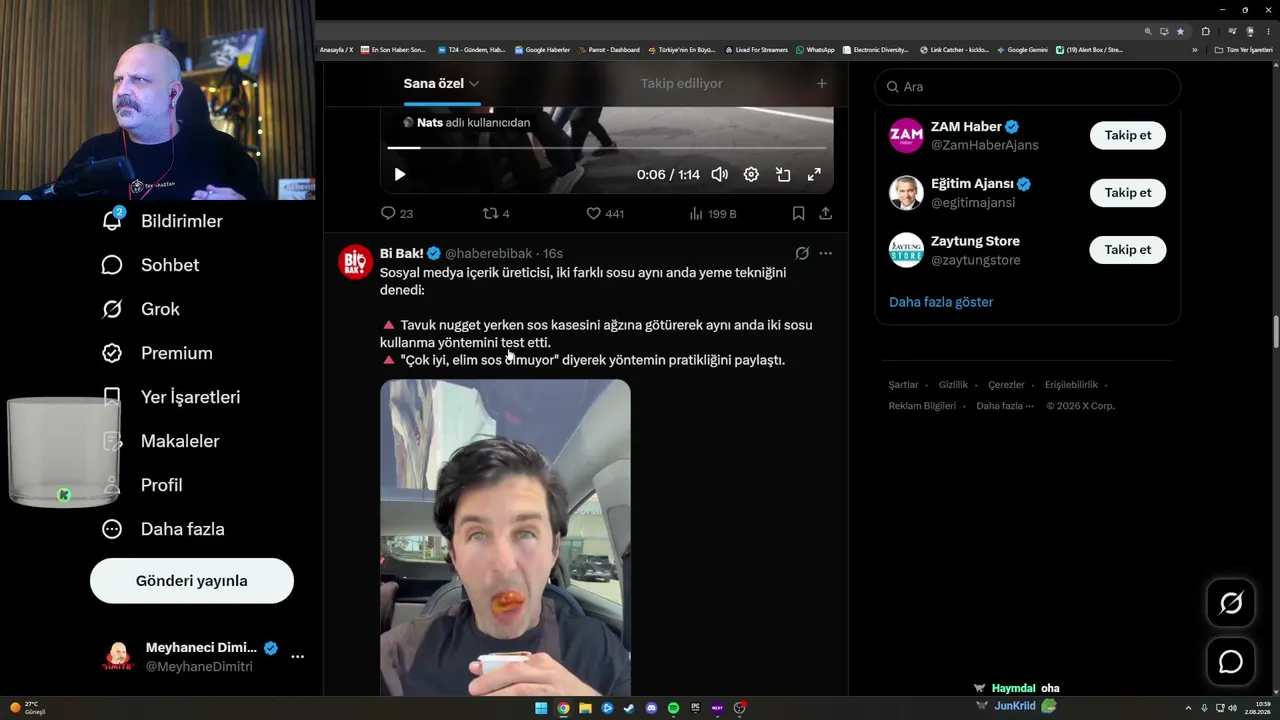The height and width of the screenshot is (720, 1280).
Task: Toggle picture-in-picture on the video
Action: [x=783, y=175]
